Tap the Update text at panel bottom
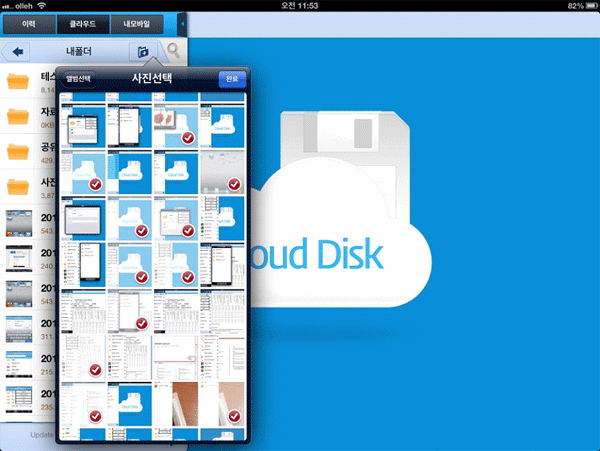The height and width of the screenshot is (451, 600). click(x=42, y=435)
